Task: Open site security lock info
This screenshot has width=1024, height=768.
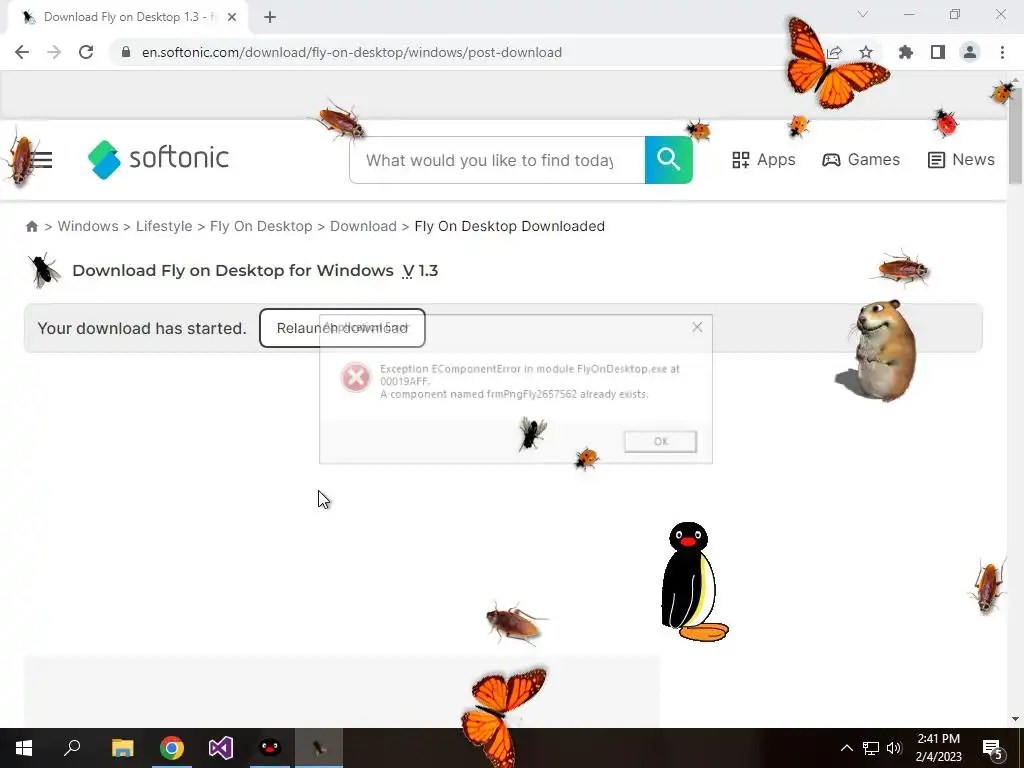Action: tap(126, 52)
